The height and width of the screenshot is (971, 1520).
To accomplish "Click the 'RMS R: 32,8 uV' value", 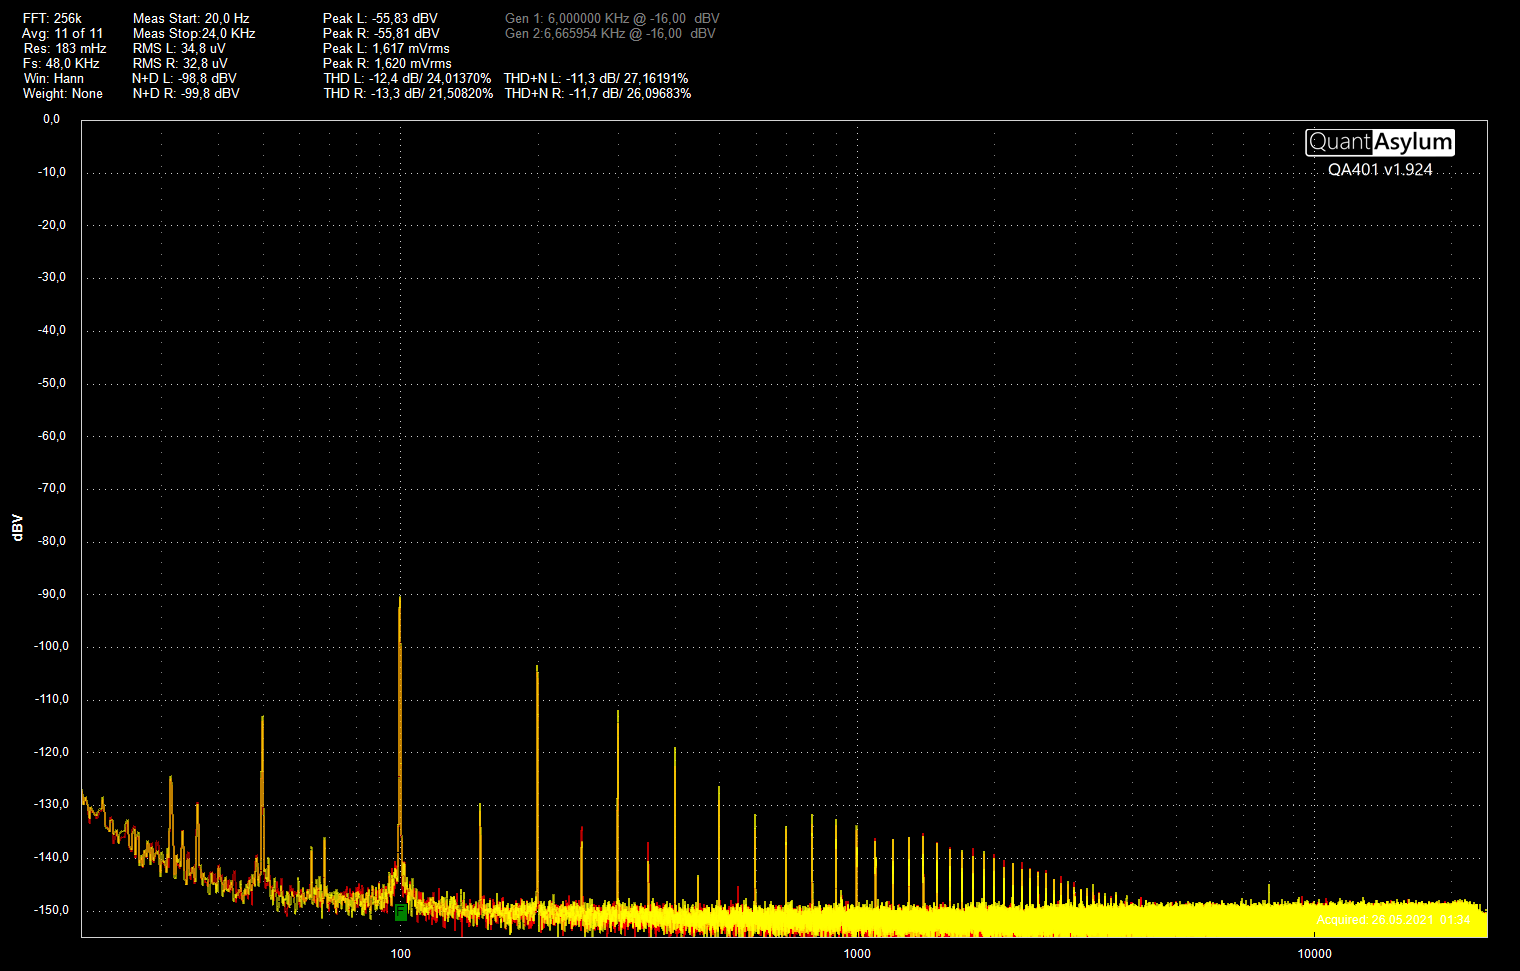I will [180, 63].
